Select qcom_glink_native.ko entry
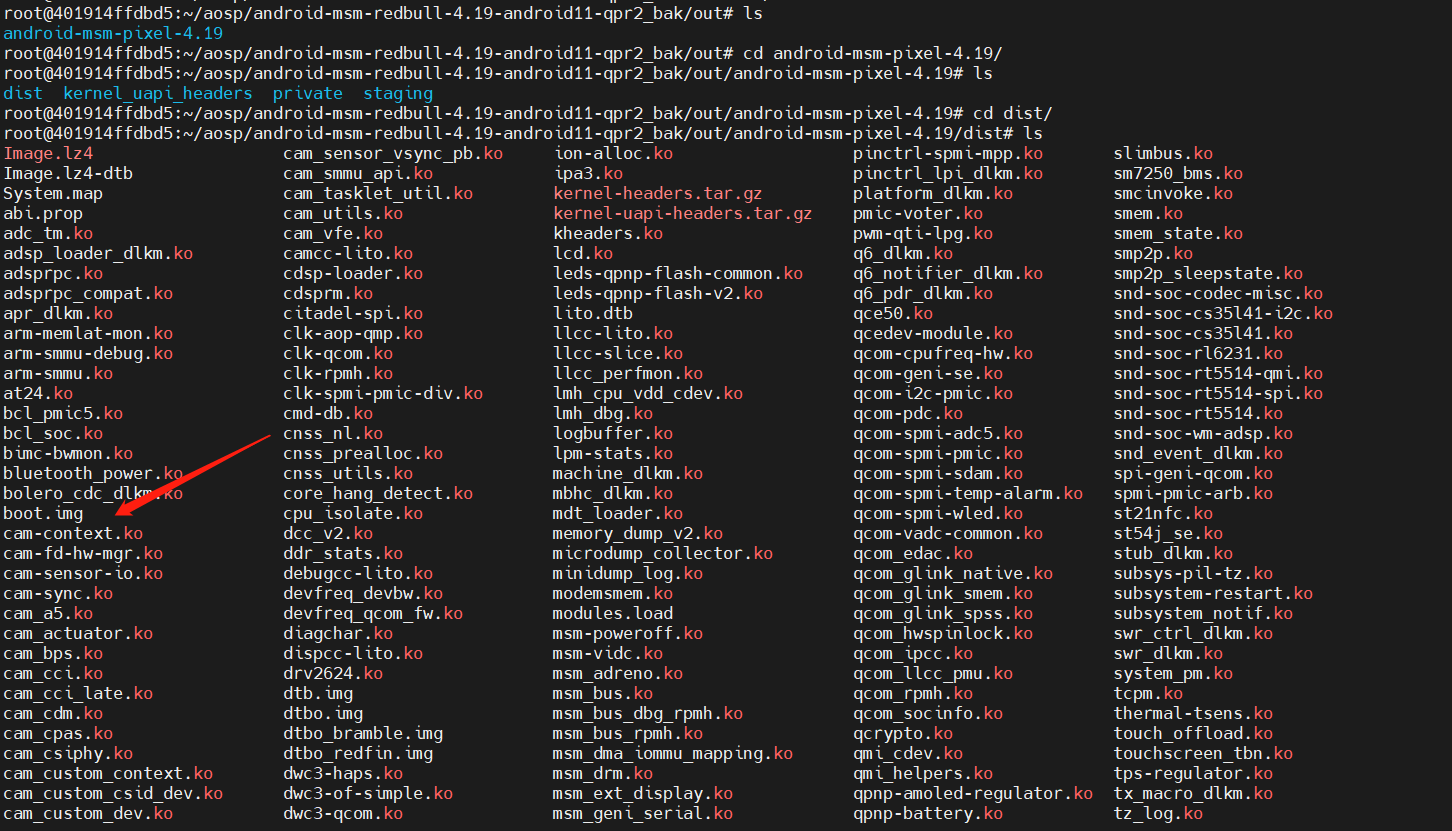Image resolution: width=1452 pixels, height=831 pixels. point(953,573)
